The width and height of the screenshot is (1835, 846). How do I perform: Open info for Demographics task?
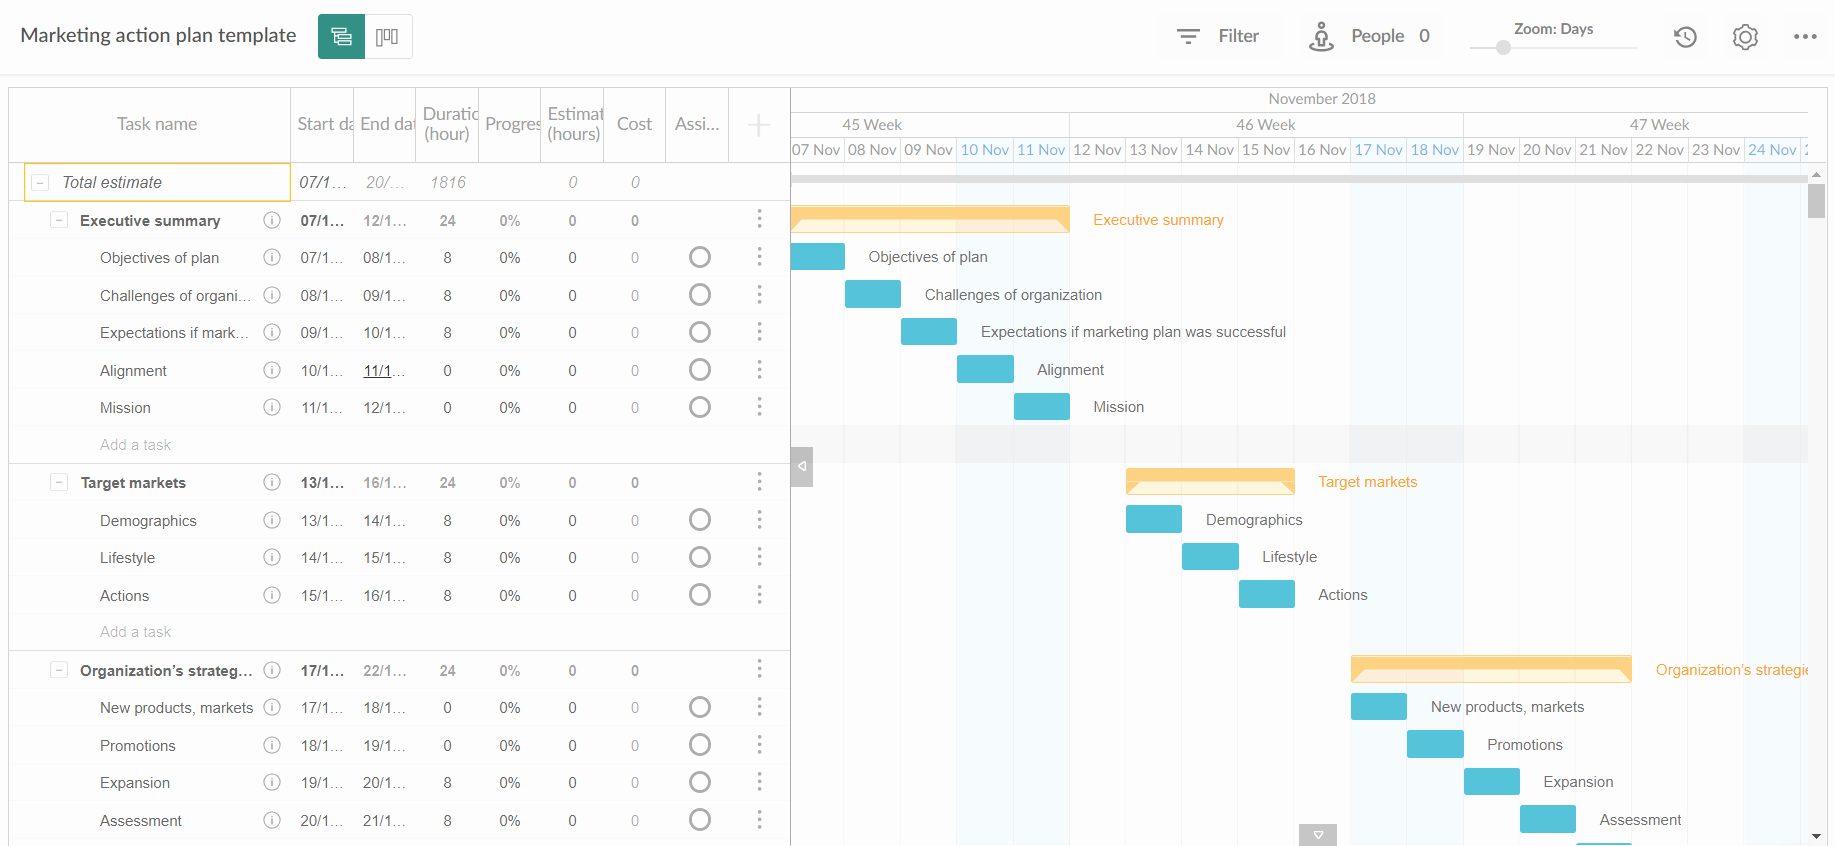[271, 520]
